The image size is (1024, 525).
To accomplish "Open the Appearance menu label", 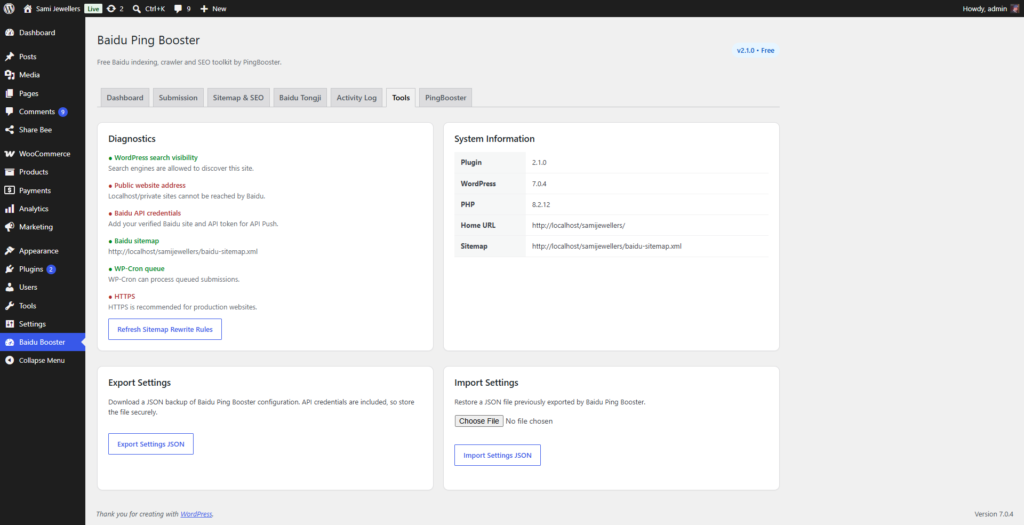I will click(x=39, y=251).
